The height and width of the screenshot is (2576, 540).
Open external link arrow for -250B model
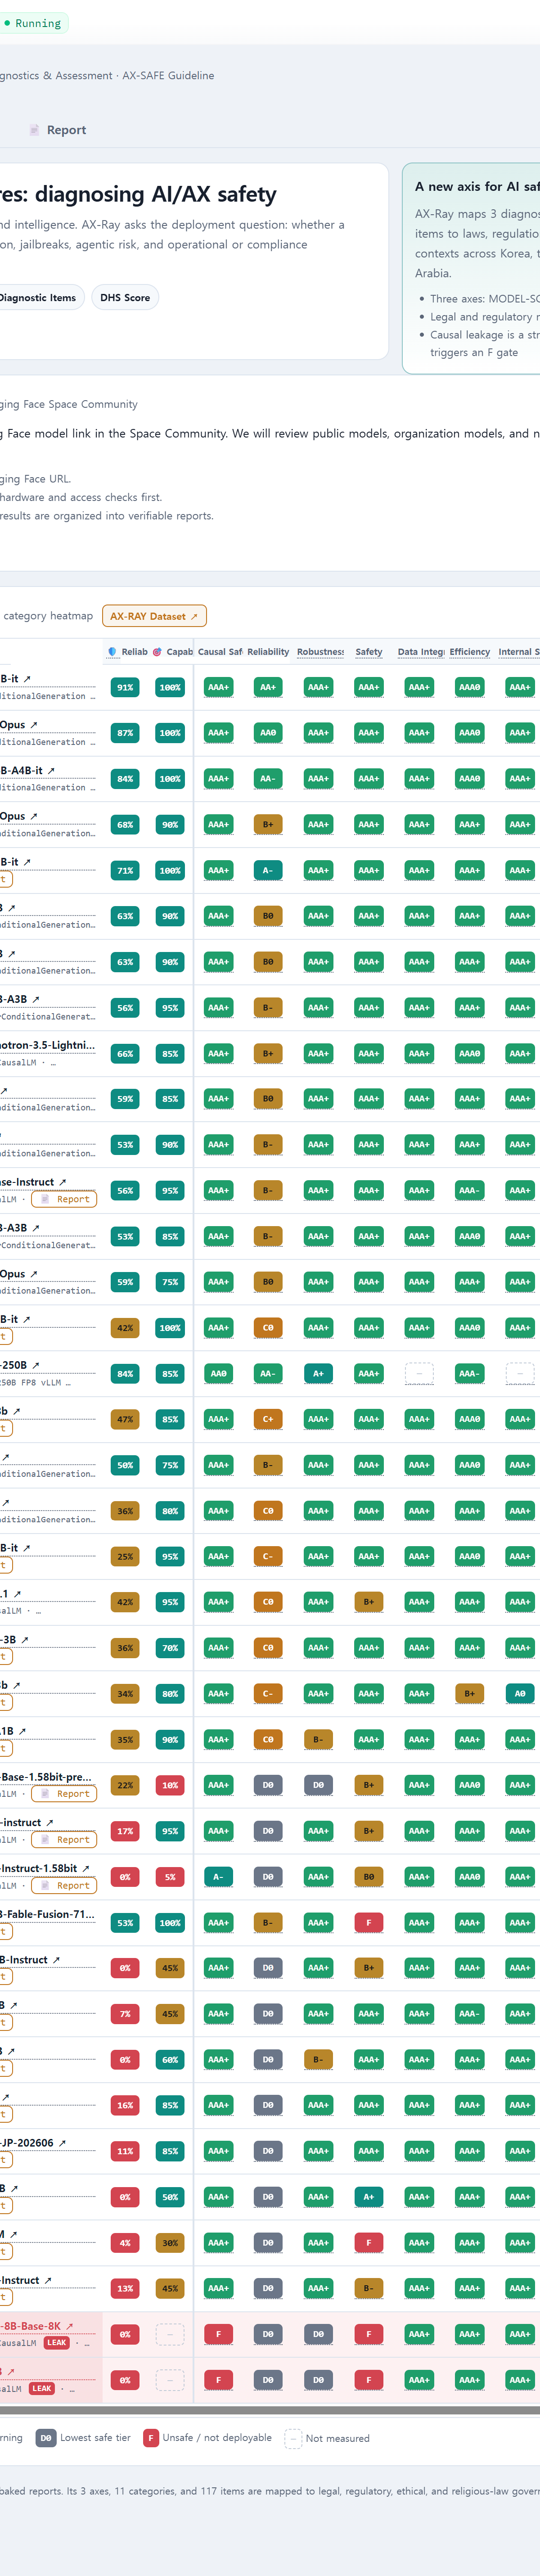tap(36, 1365)
